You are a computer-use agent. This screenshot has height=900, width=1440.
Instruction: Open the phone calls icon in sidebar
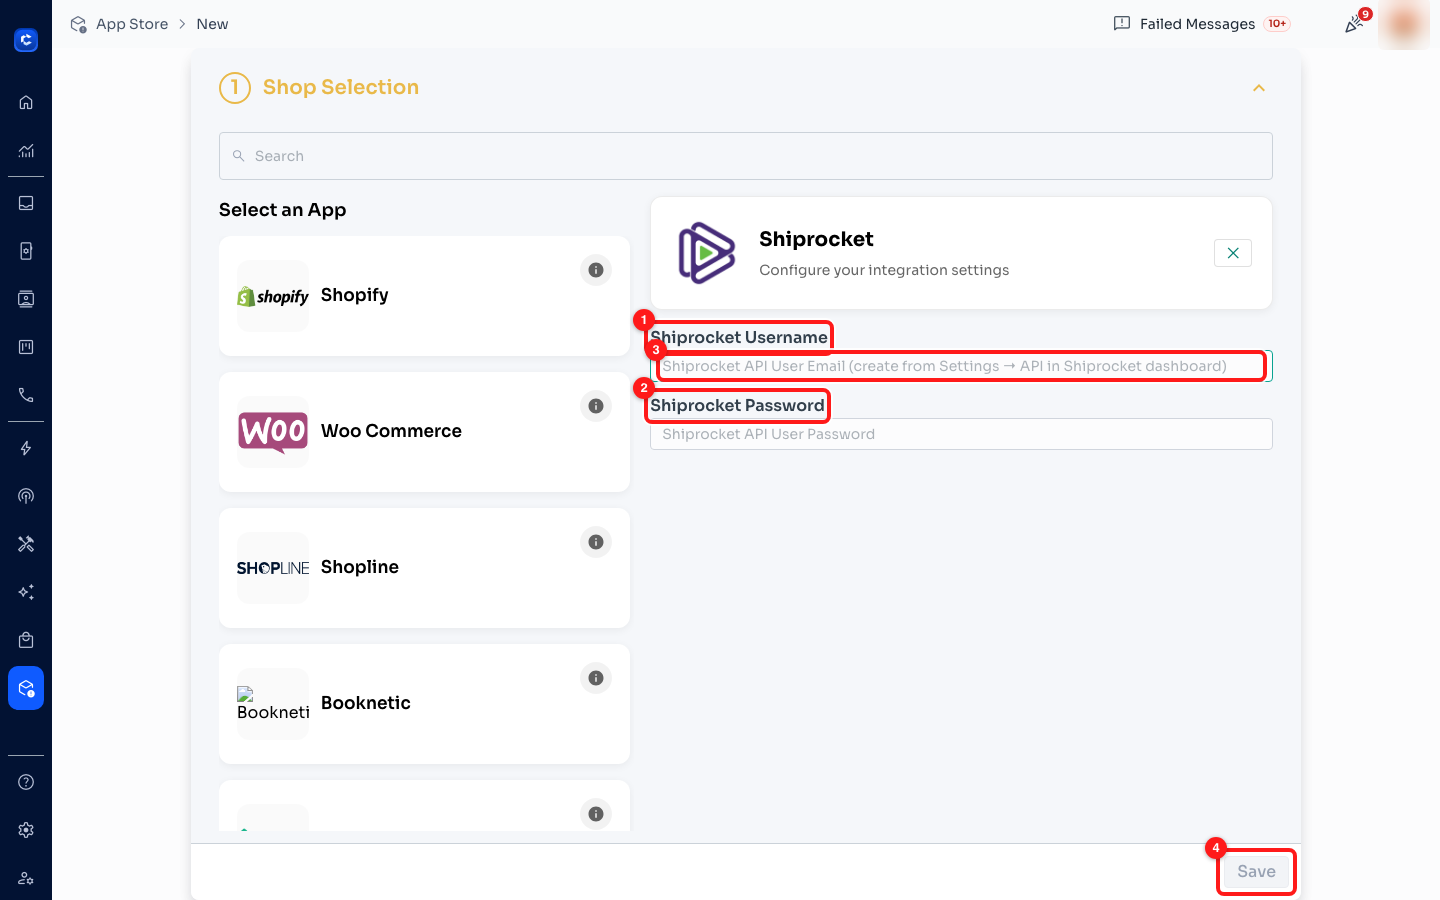tap(26, 395)
